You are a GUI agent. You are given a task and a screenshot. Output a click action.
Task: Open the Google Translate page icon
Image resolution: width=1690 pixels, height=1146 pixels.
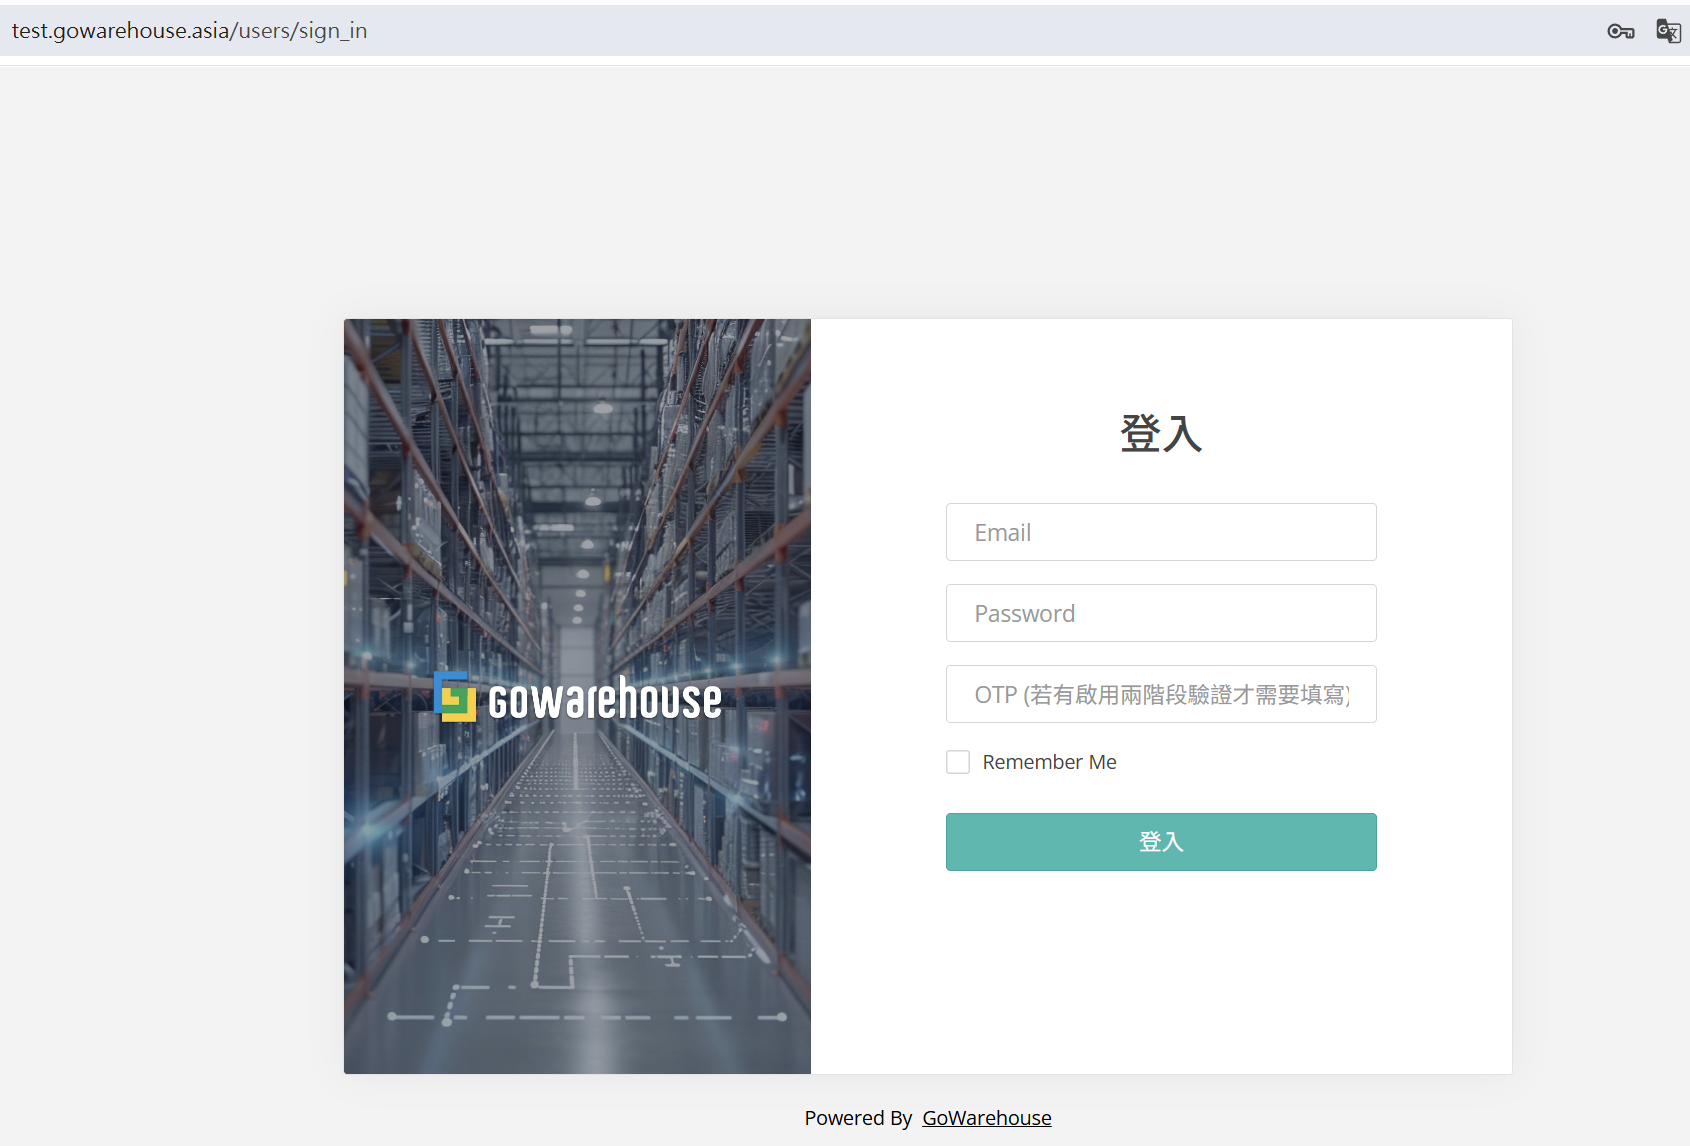click(x=1667, y=31)
